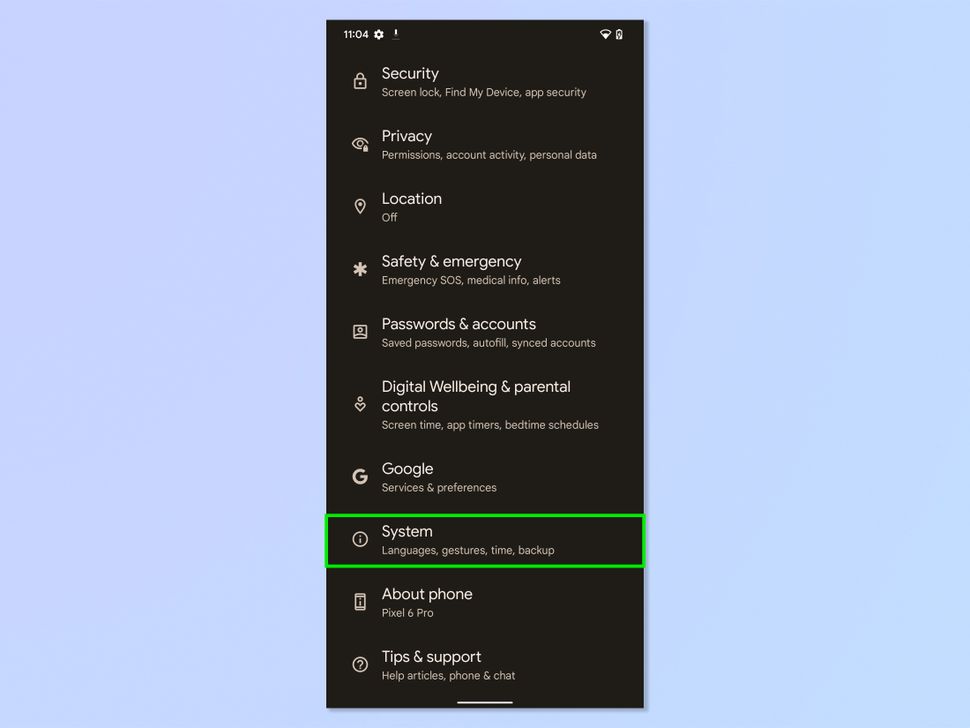Tap the settings gear in the status bar

click(x=378, y=34)
